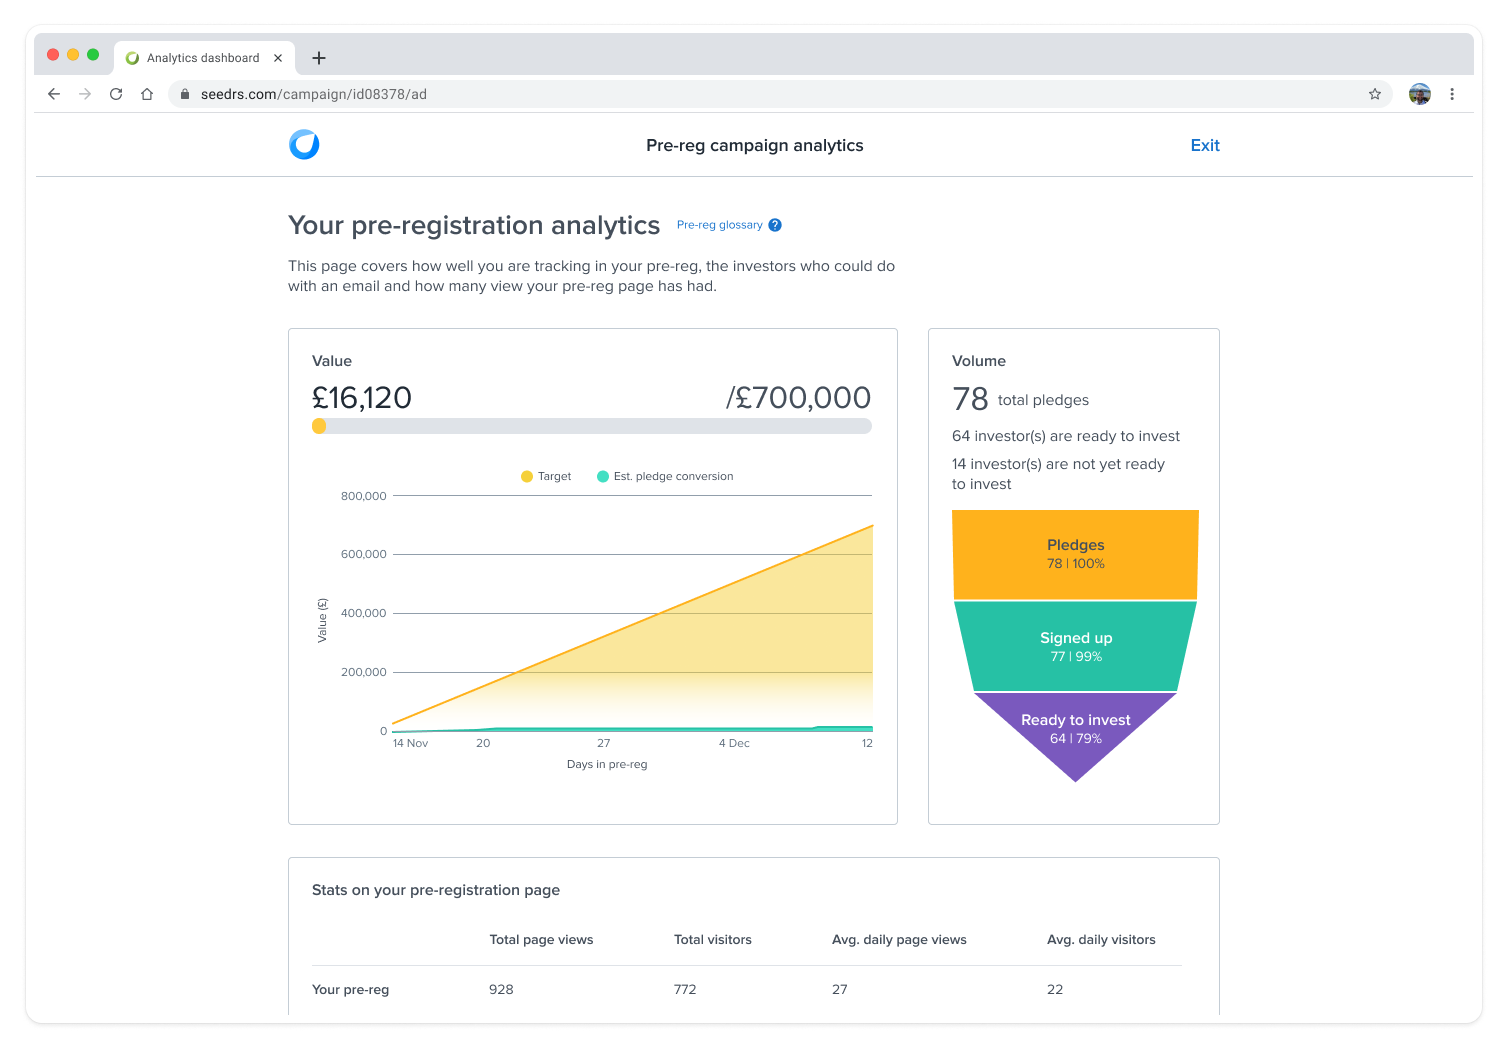This screenshot has width=1508, height=1047.
Task: Click the 14 Nov x-axis label
Action: click(410, 743)
